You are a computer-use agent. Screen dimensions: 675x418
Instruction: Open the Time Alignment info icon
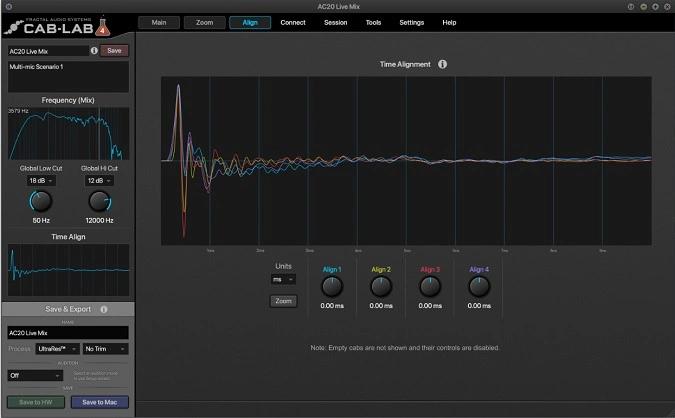tap(443, 64)
